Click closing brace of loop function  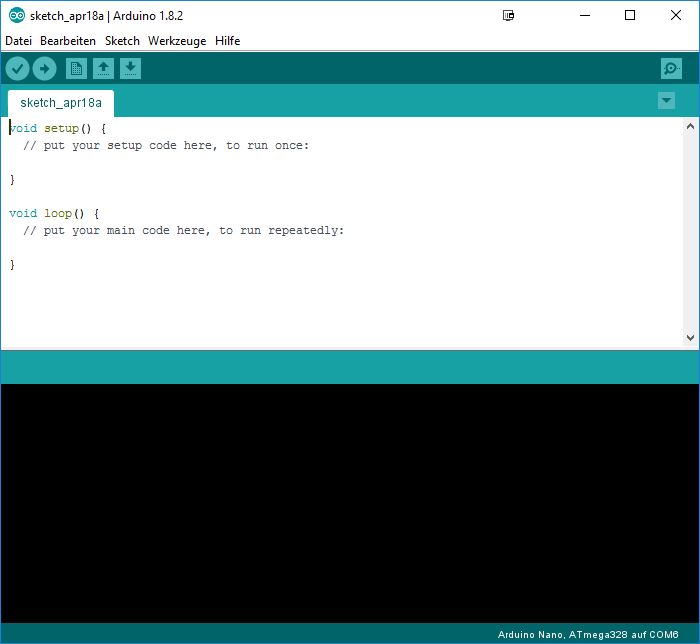tap(12, 265)
